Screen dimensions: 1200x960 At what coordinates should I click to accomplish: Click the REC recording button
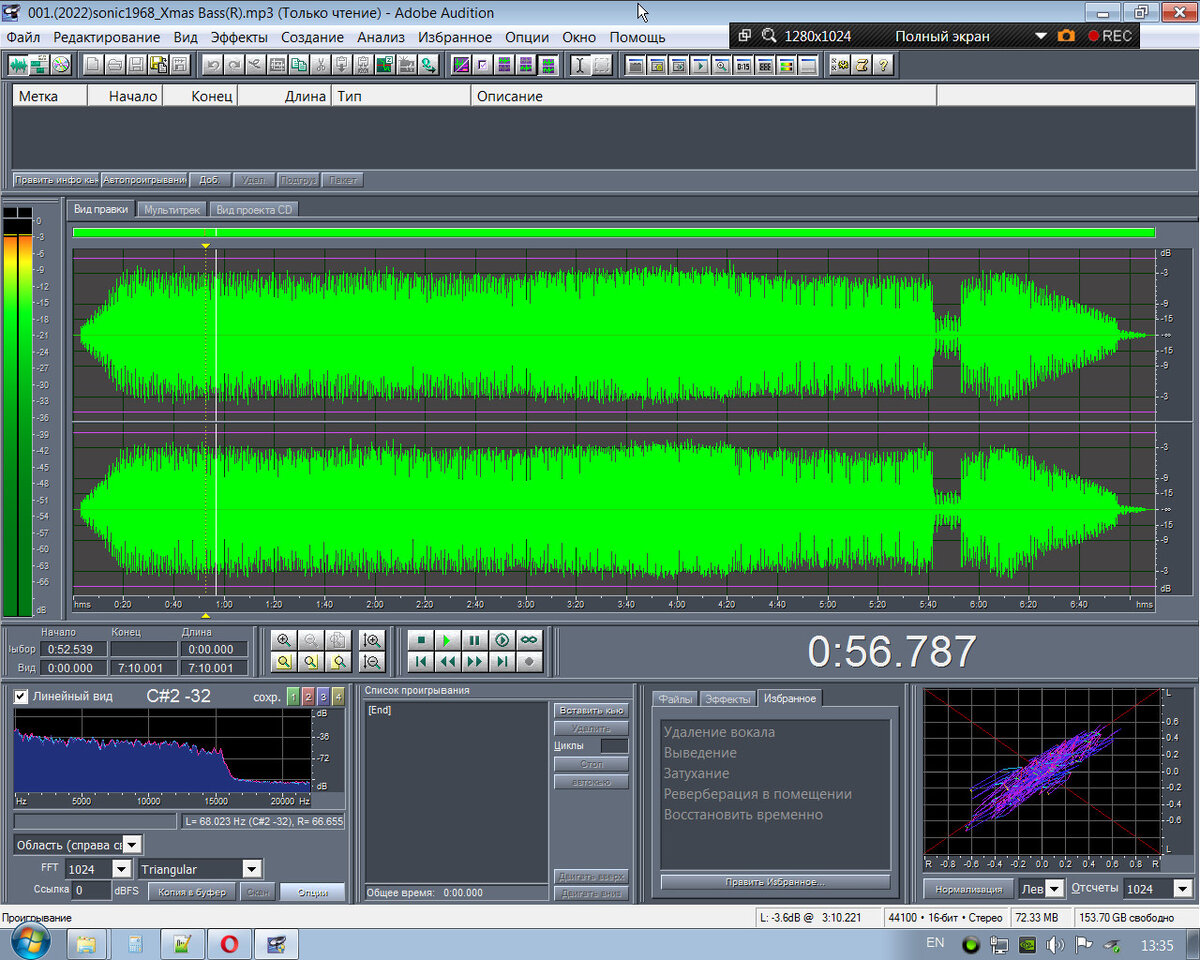pyautogui.click(x=1110, y=35)
